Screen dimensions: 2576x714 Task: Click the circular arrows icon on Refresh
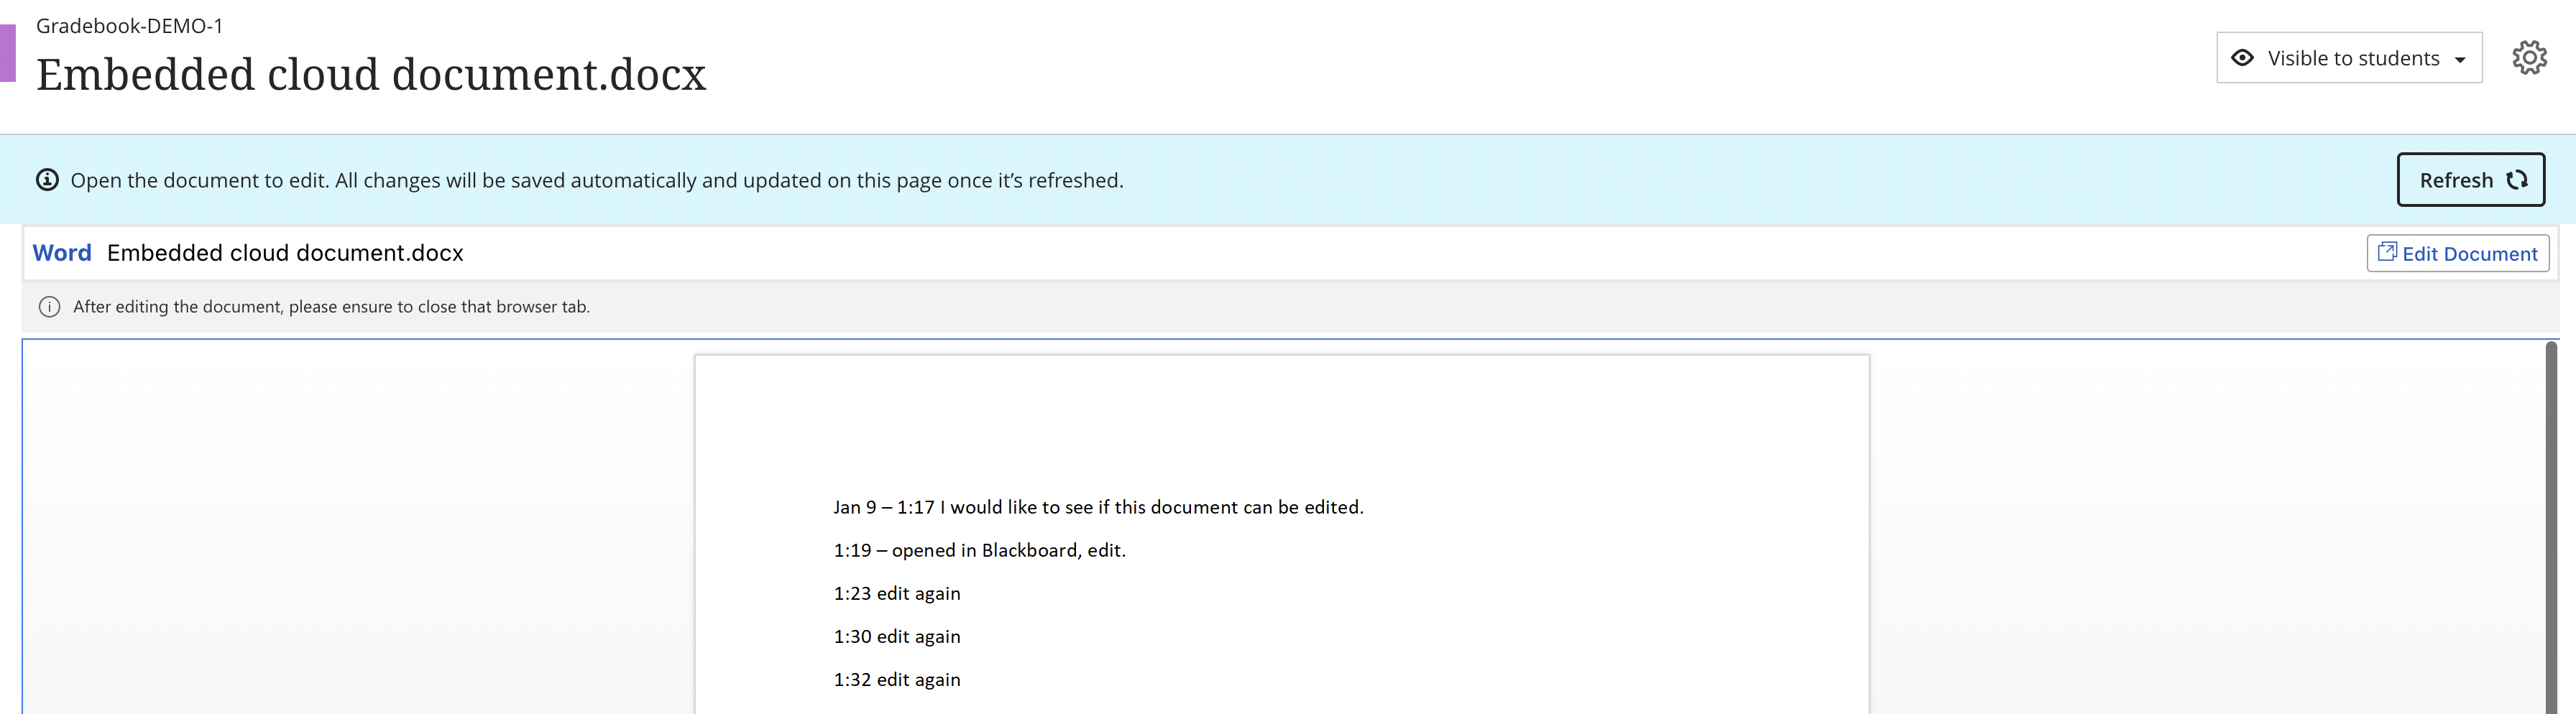pyautogui.click(x=2517, y=180)
